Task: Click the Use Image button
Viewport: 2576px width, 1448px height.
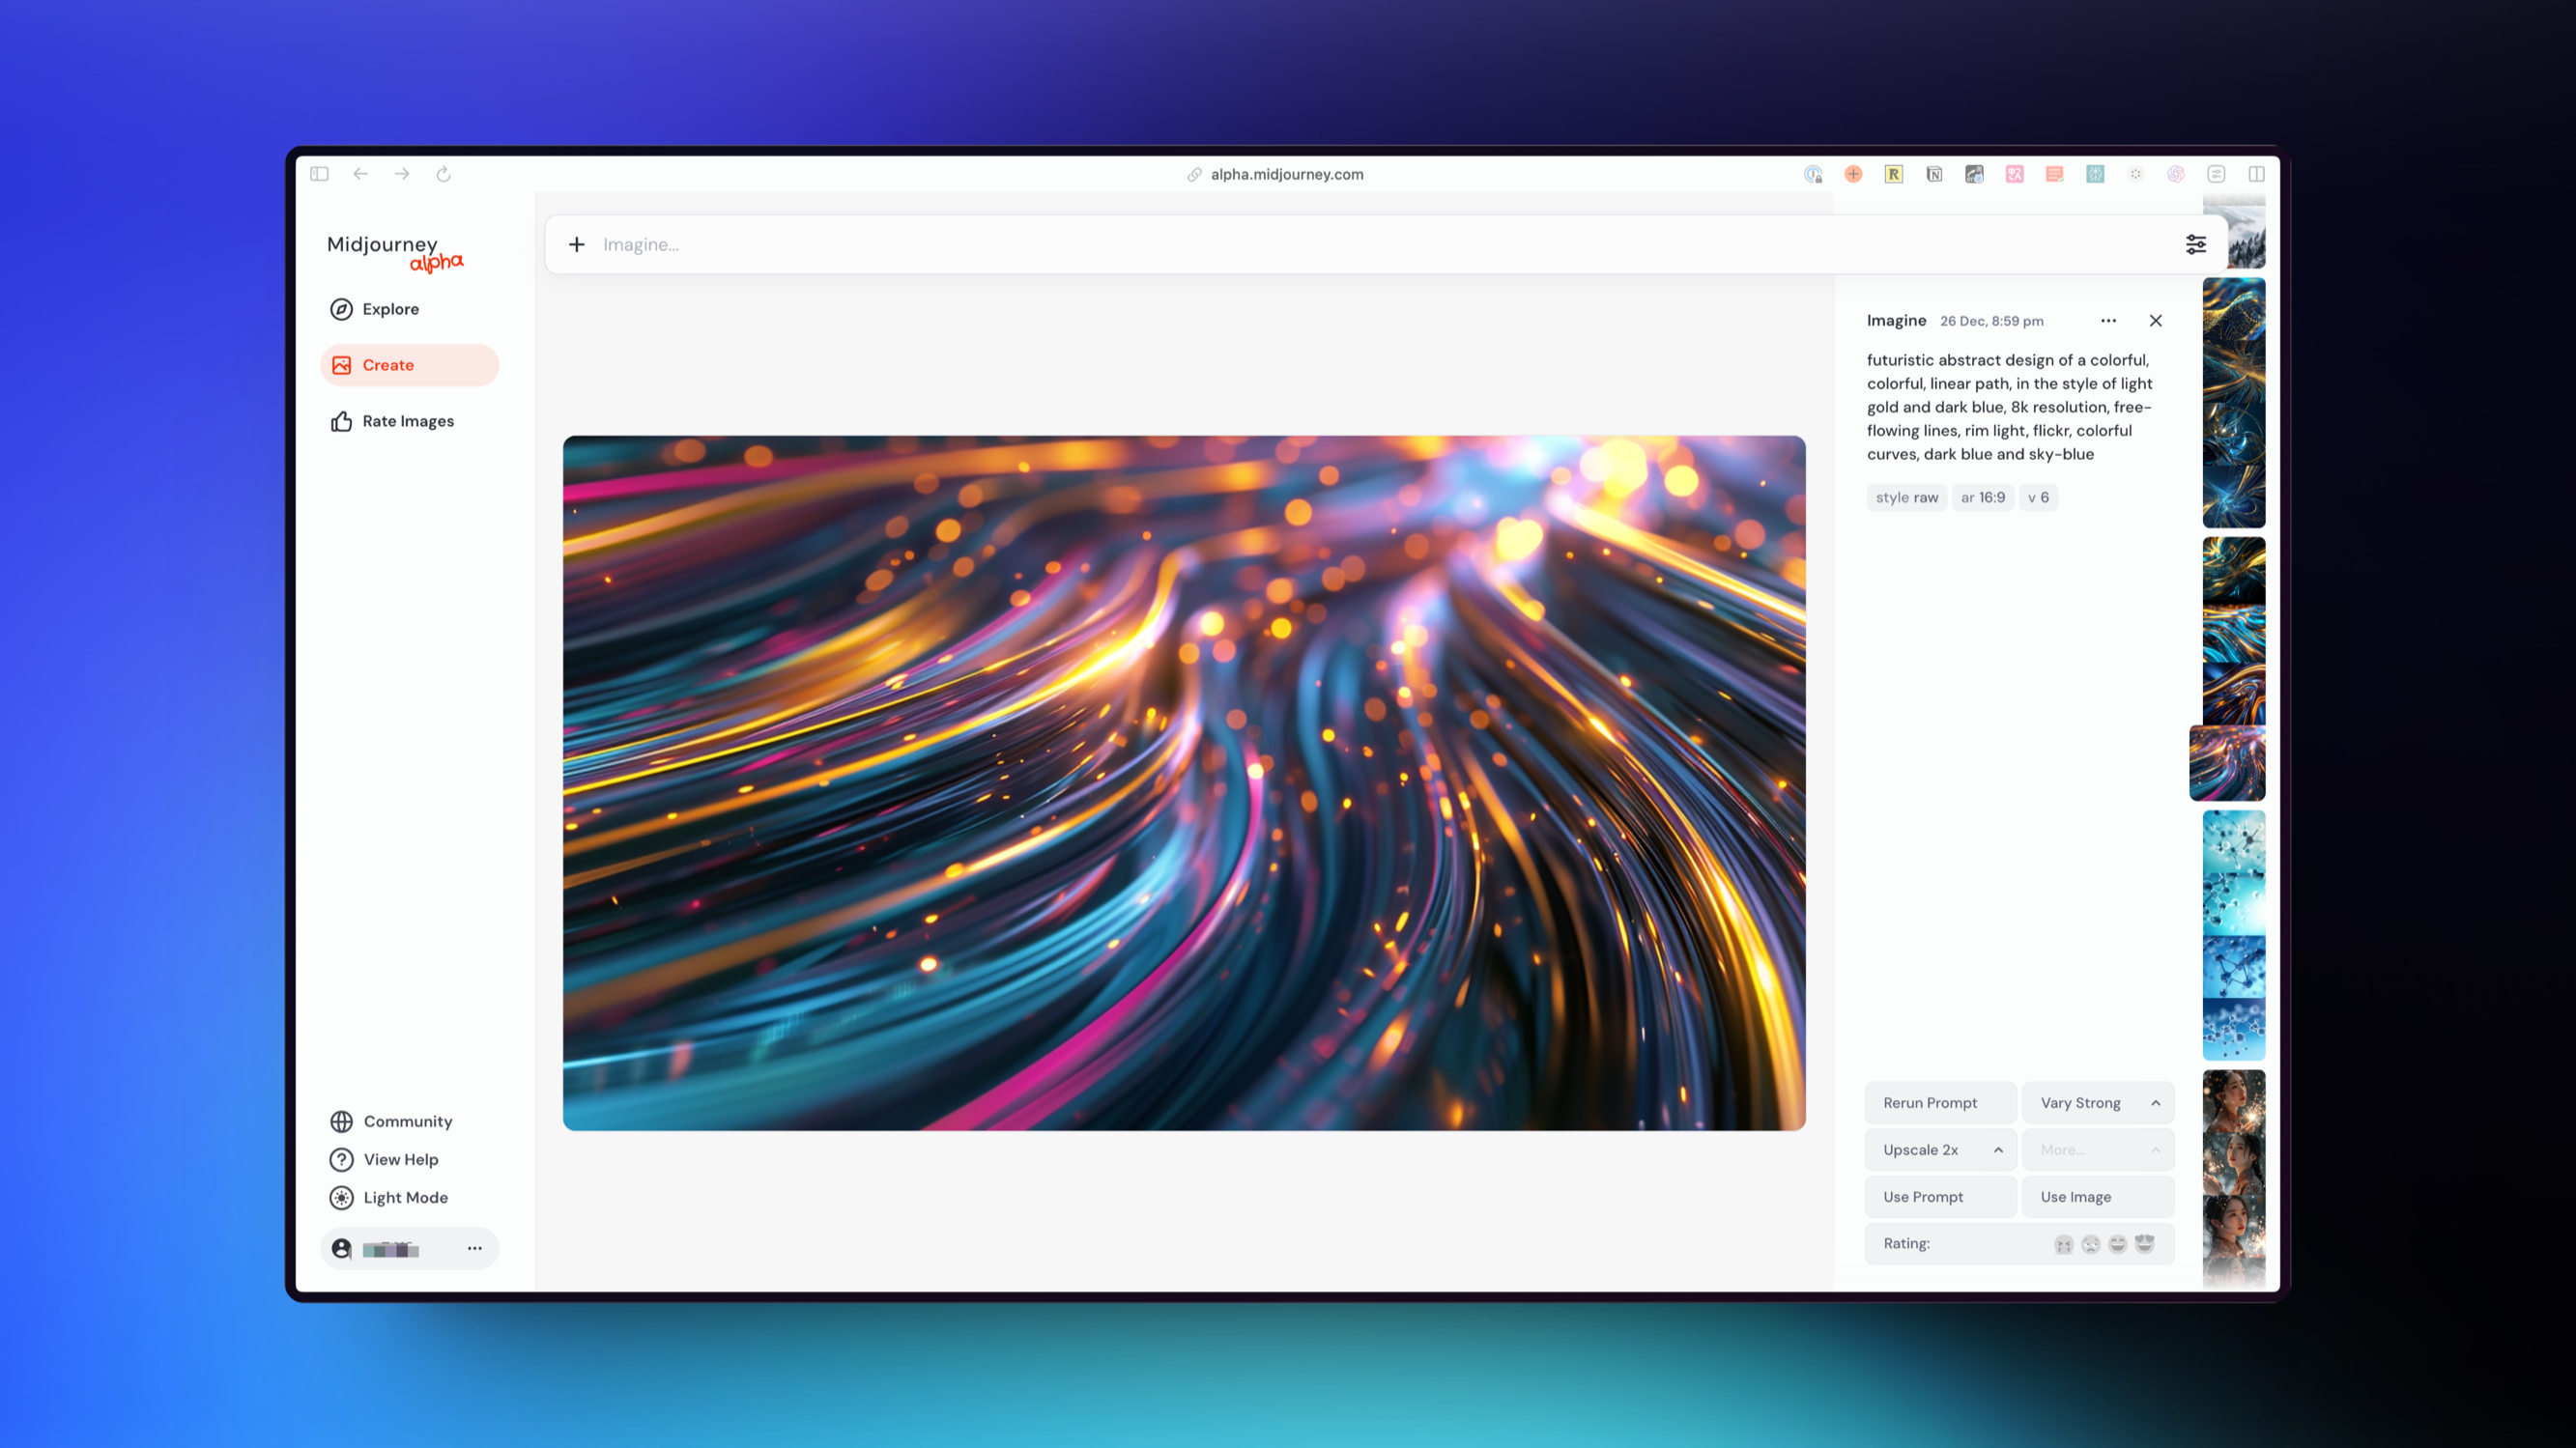Action: coord(2097,1196)
